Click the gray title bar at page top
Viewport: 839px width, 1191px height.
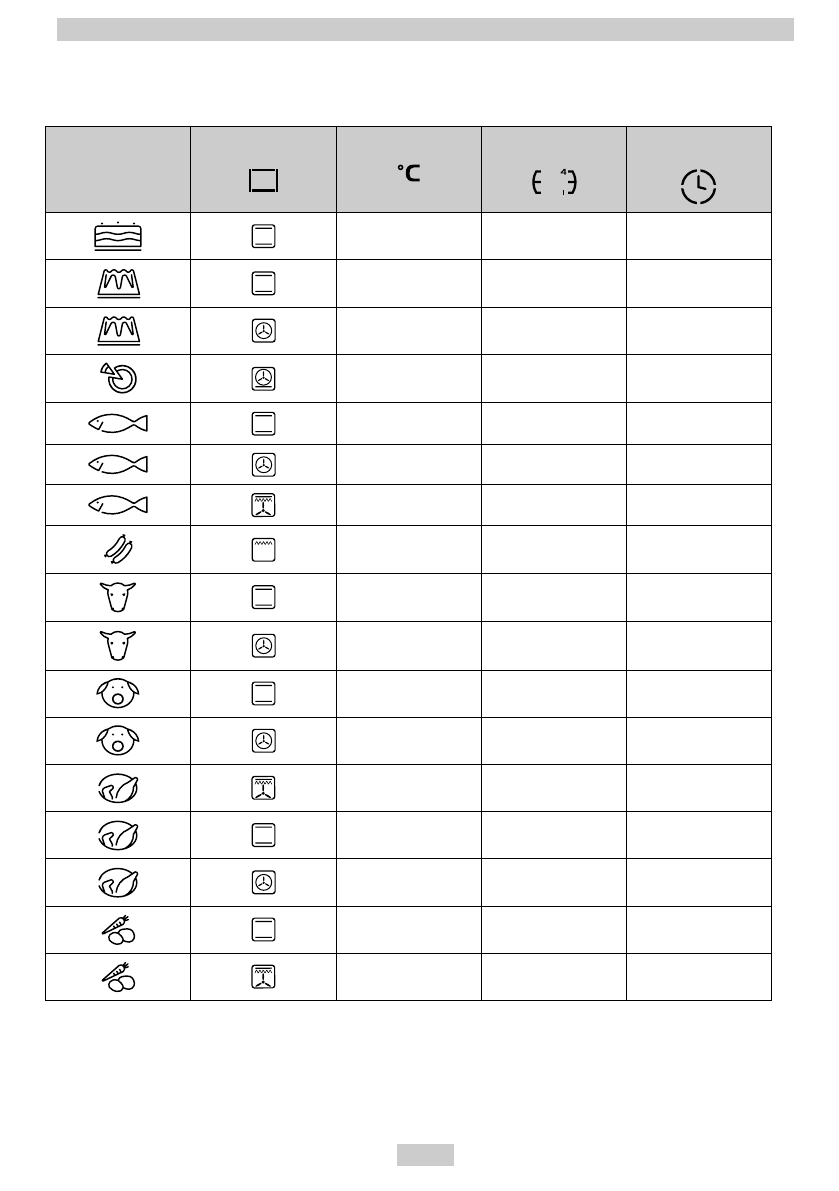[x=425, y=29]
